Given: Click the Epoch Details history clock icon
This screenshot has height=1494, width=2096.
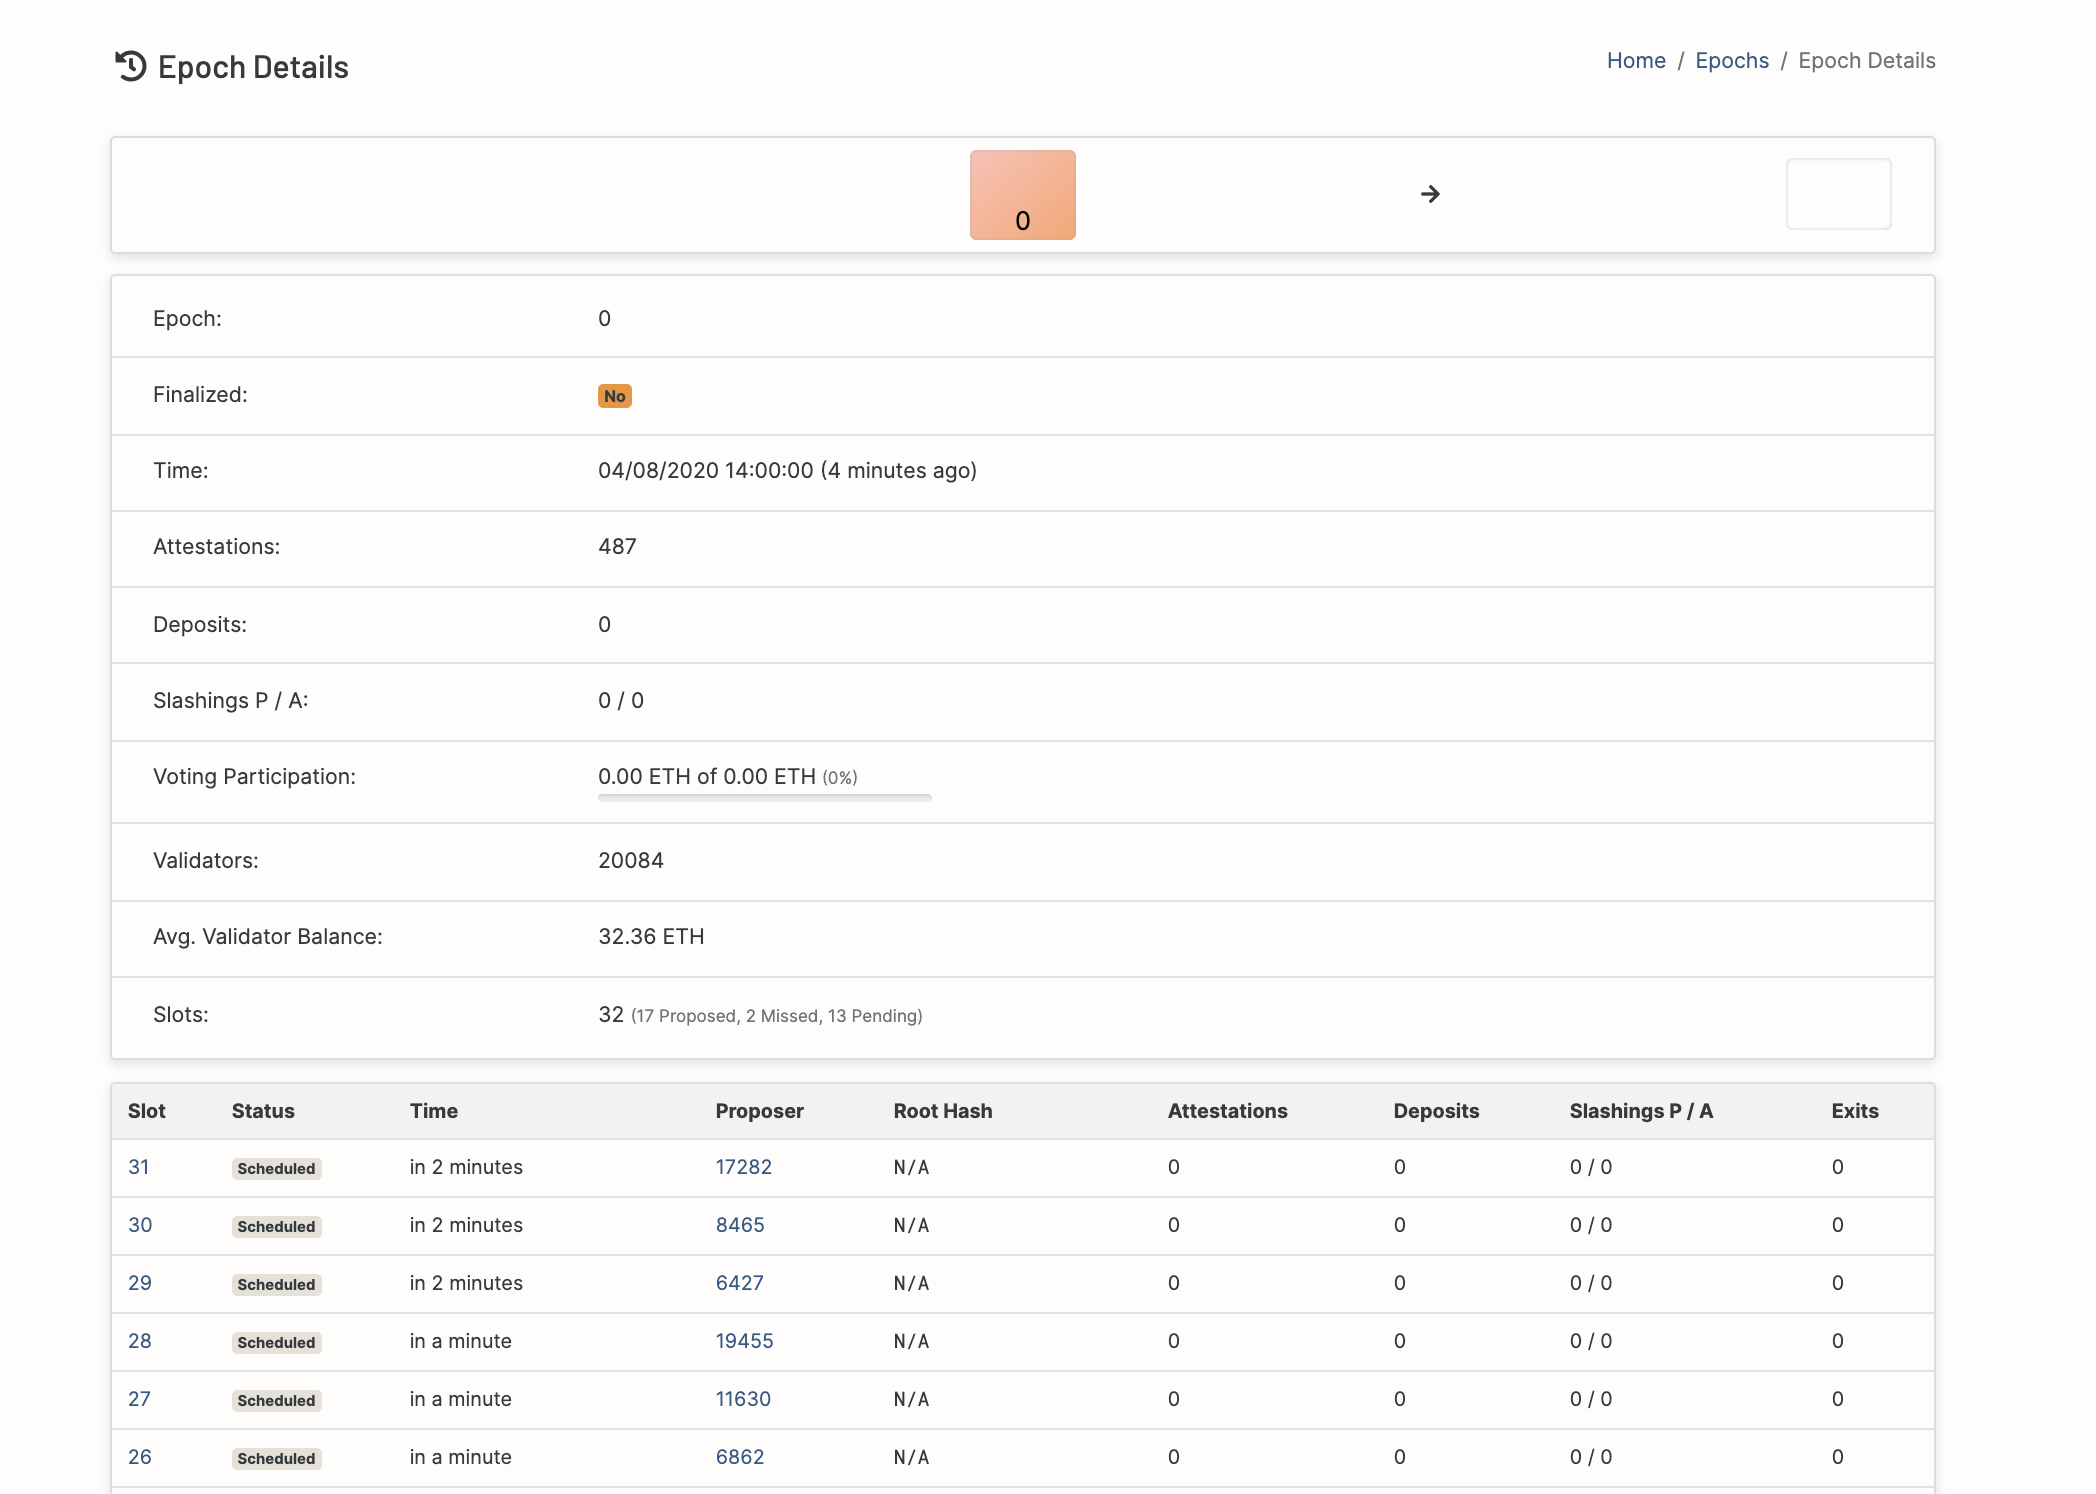Looking at the screenshot, I should click(131, 66).
